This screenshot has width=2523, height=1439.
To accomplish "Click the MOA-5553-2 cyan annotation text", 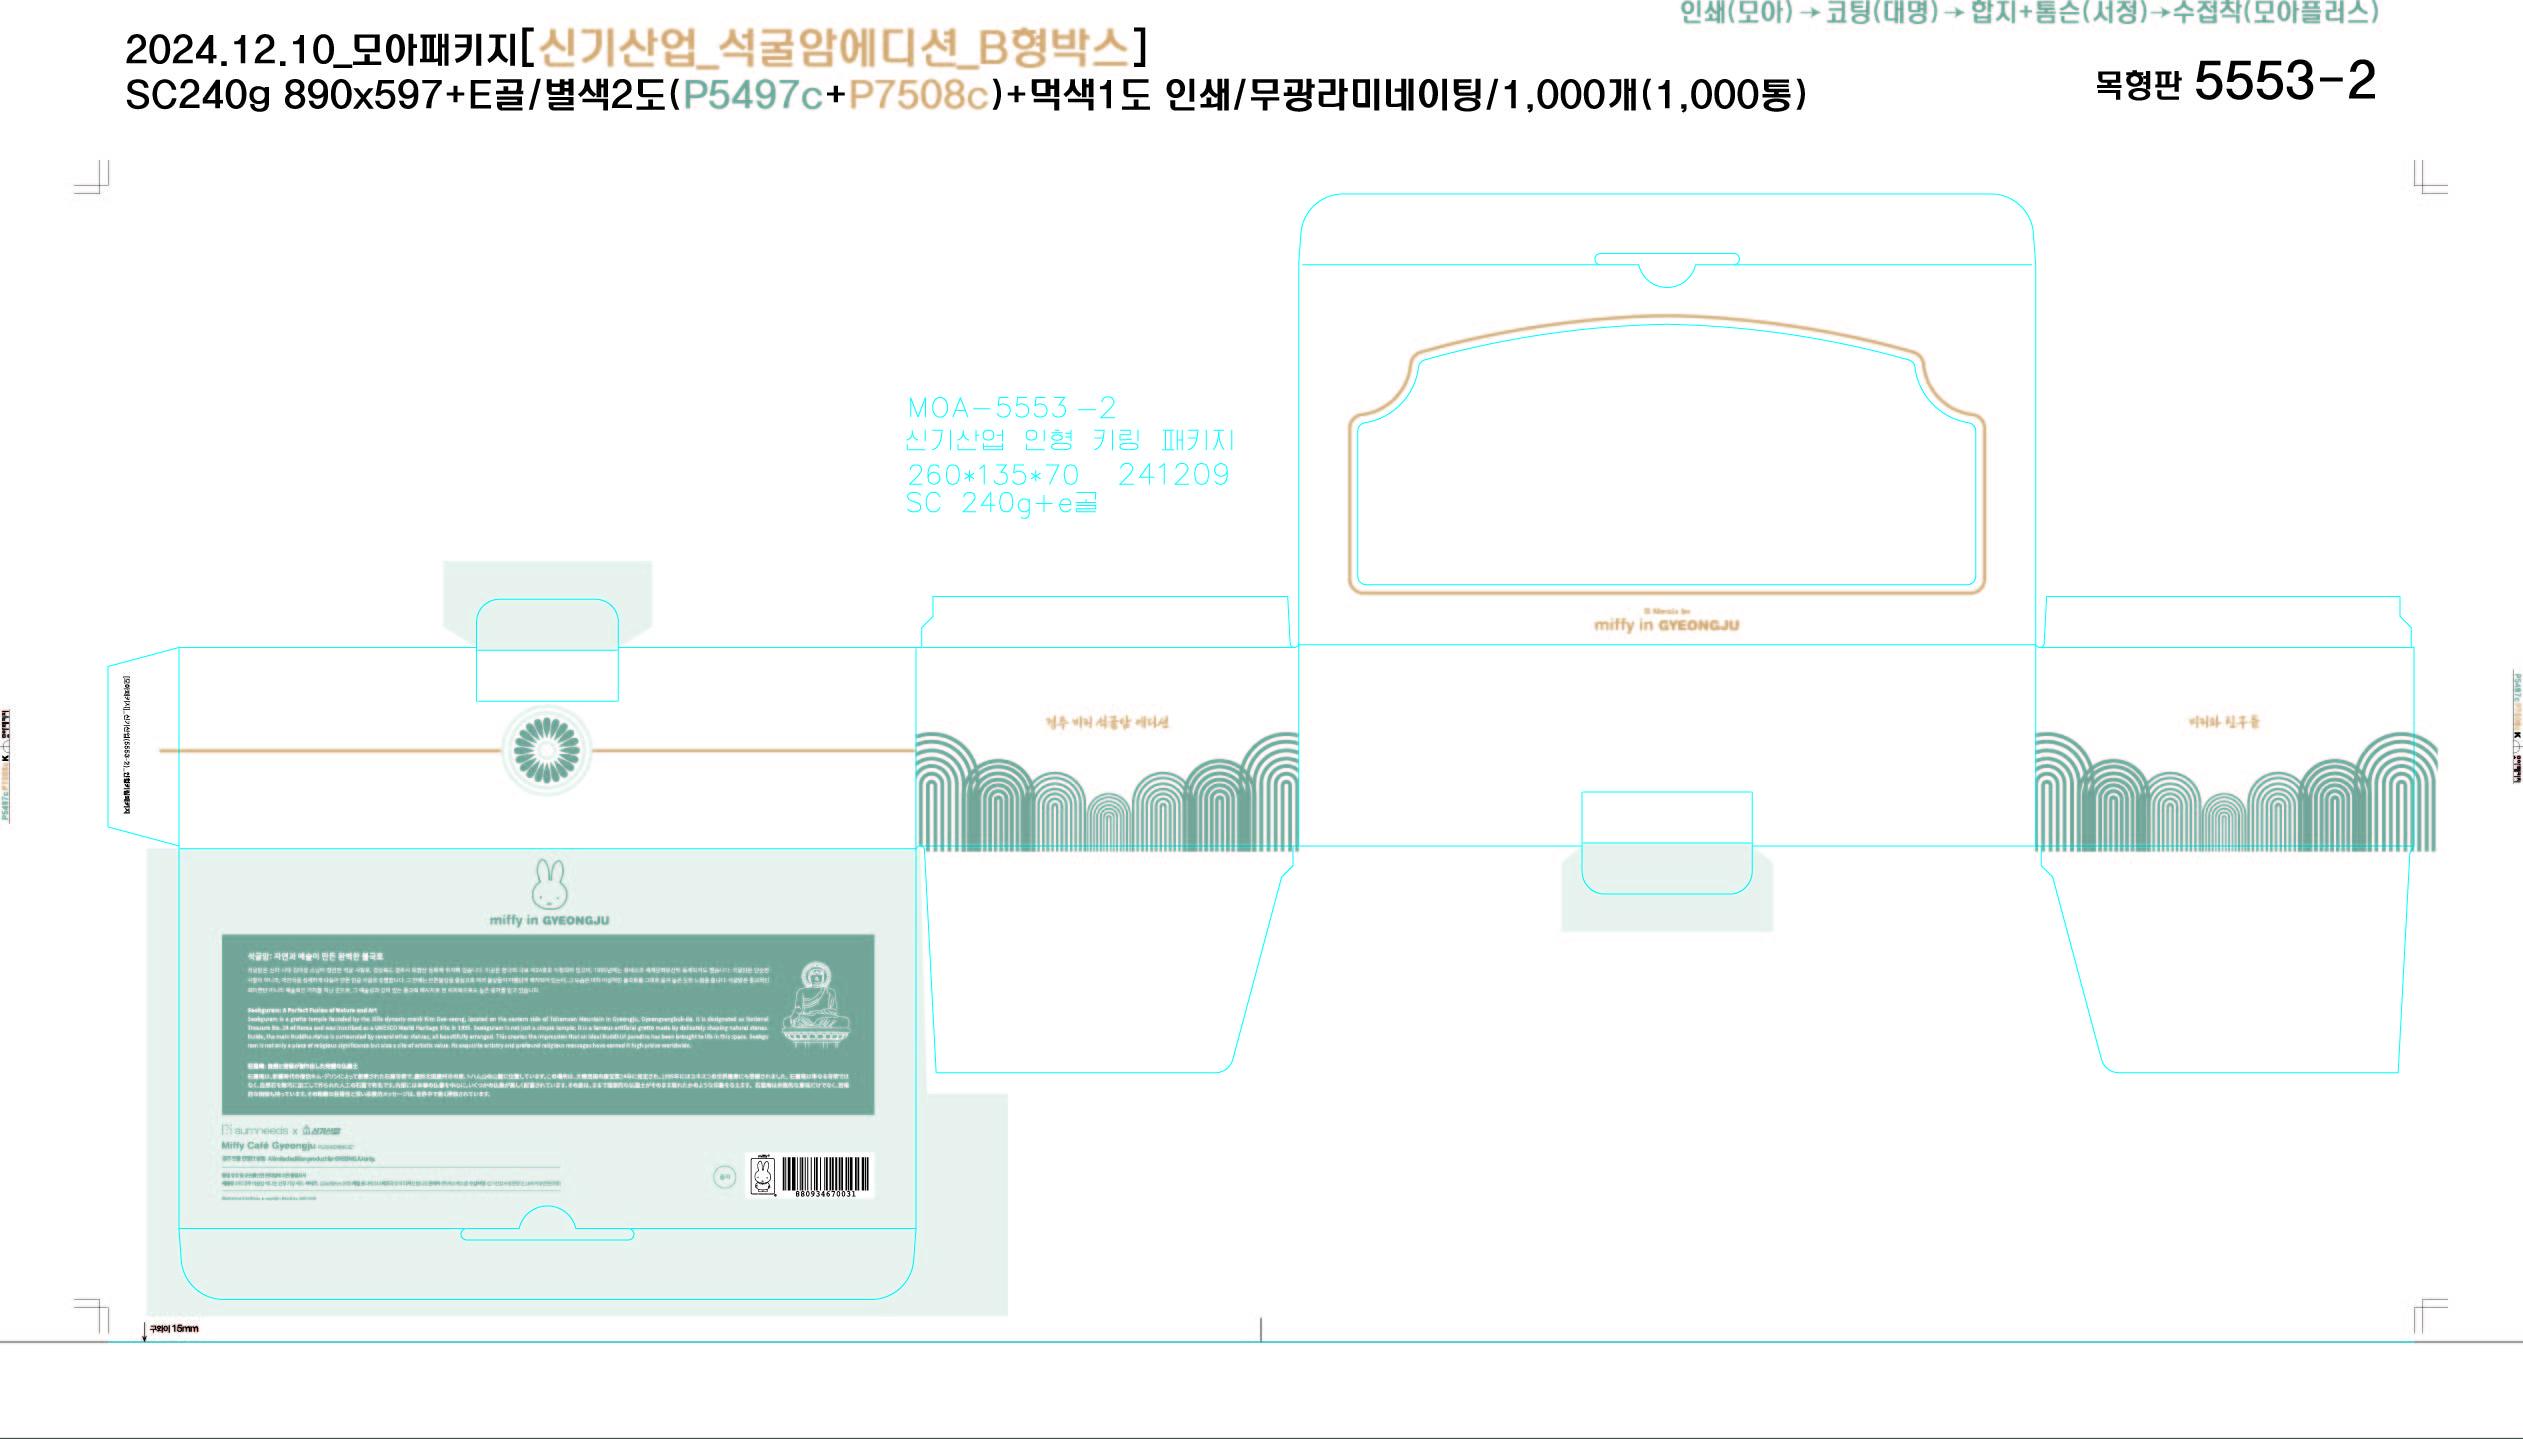I will (x=1011, y=408).
